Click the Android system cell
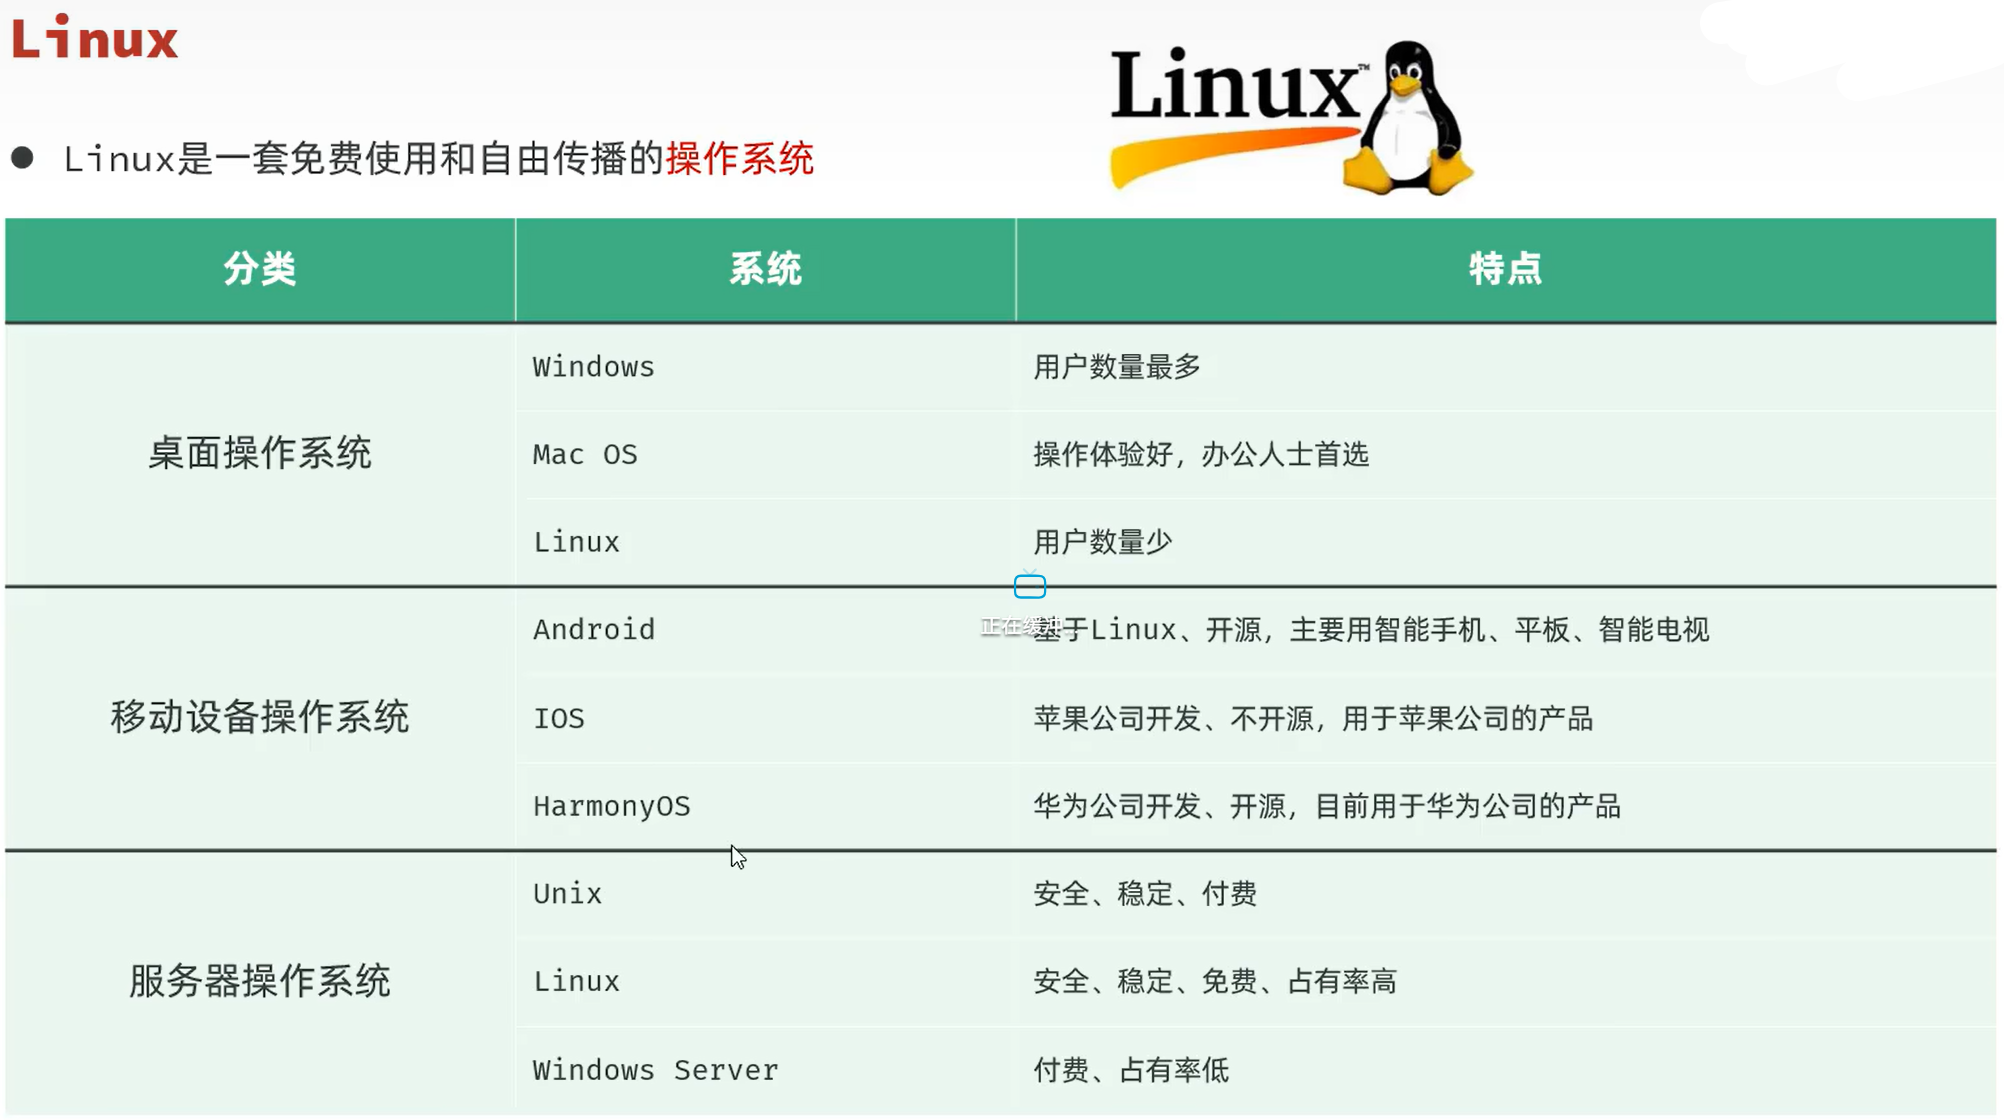Image resolution: width=2004 pixels, height=1120 pixels. pos(594,630)
